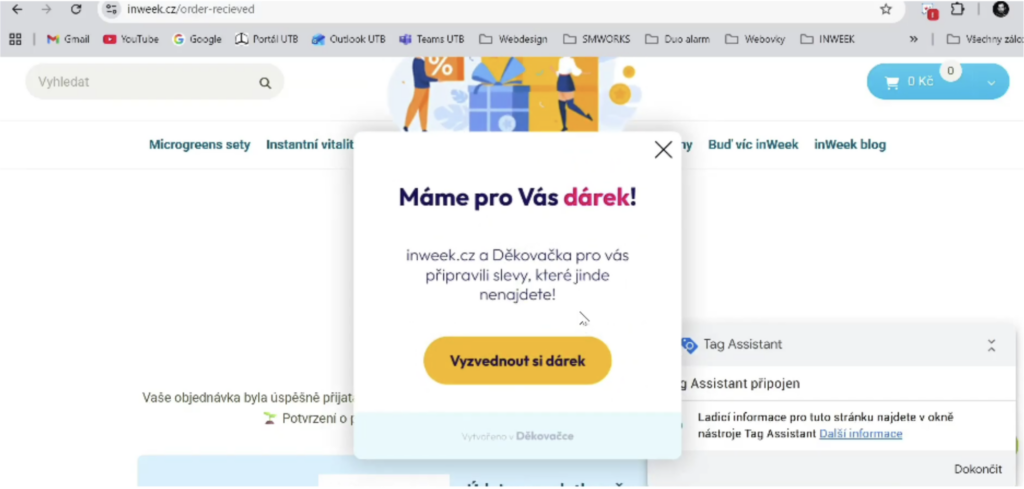Click the search magnifier icon
1024x489 pixels.
265,83
